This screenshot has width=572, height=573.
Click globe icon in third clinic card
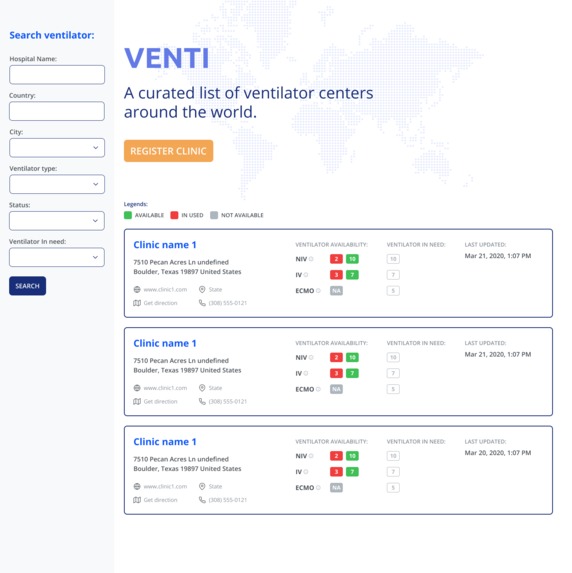(x=137, y=486)
